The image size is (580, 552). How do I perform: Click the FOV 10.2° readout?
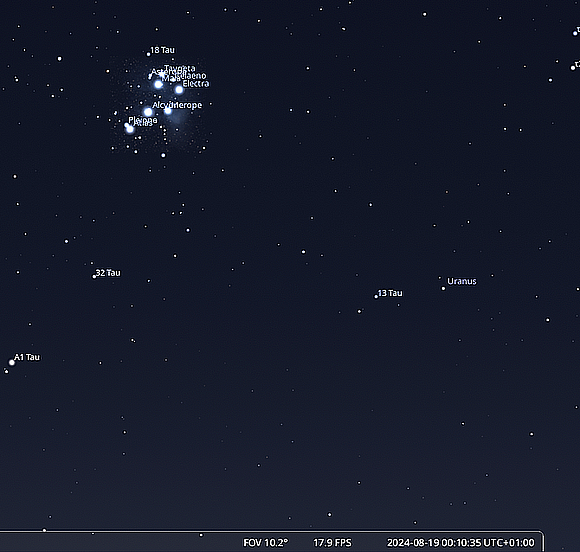click(265, 543)
